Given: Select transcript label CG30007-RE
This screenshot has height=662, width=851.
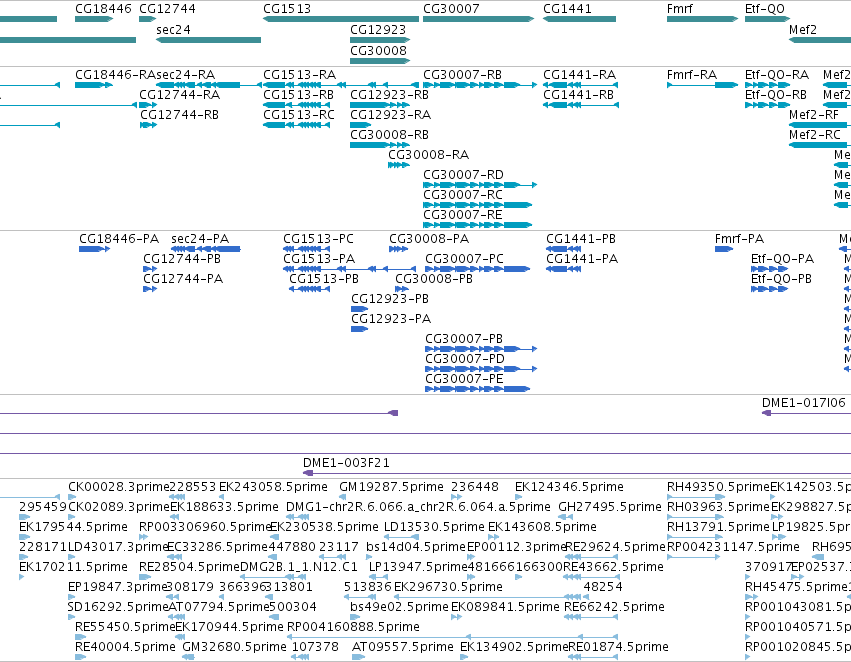Looking at the screenshot, I should (x=462, y=215).
